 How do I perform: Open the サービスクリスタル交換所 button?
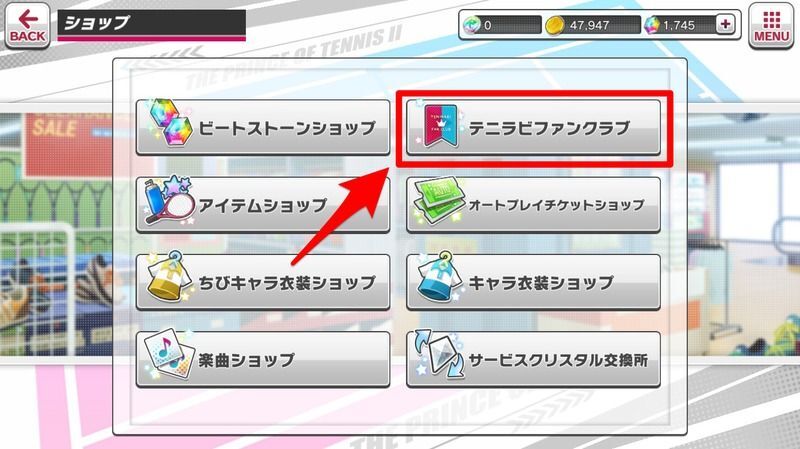pos(533,360)
